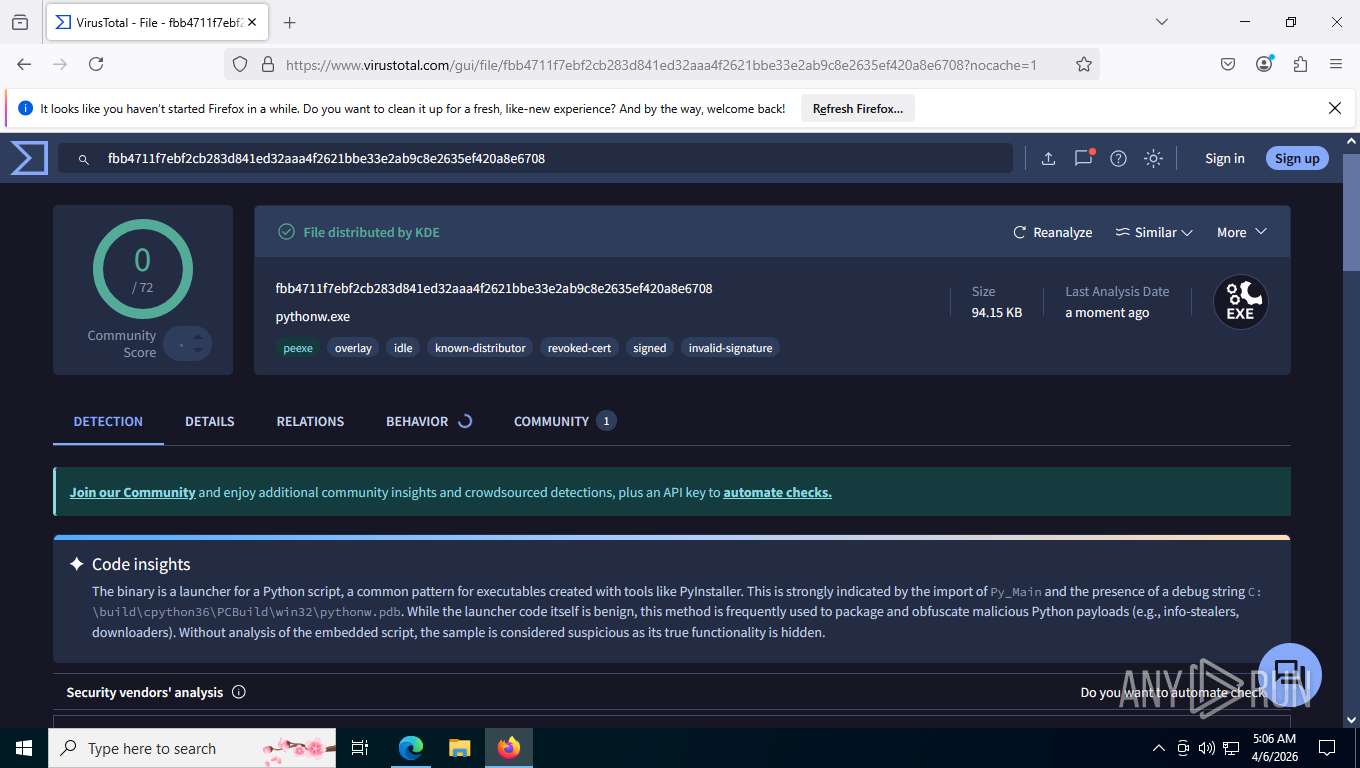Open Firefox application hamburger menu
This screenshot has width=1360, height=768.
tap(1336, 64)
